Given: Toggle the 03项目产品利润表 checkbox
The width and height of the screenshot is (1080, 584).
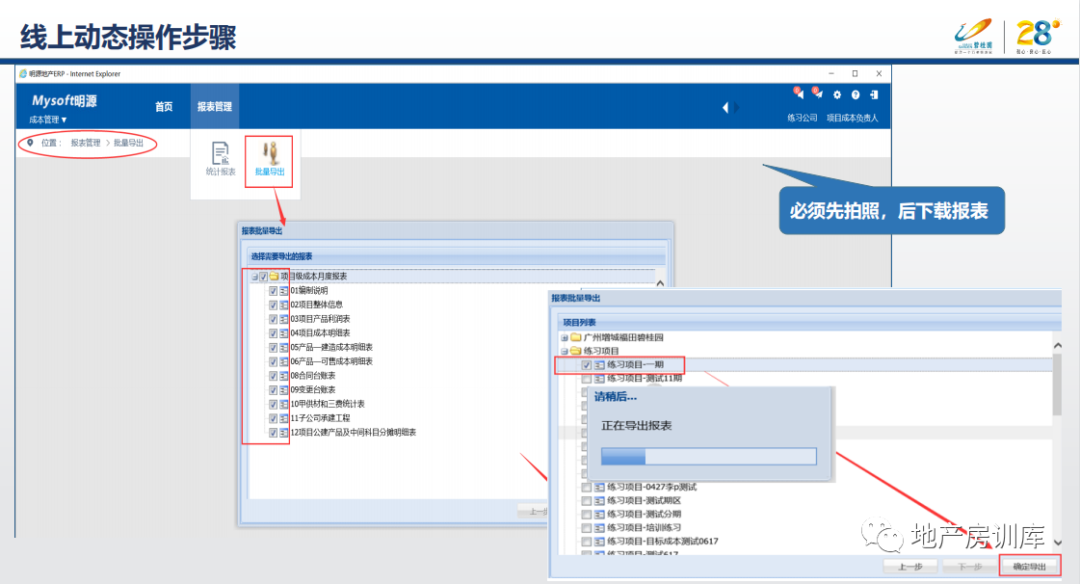Looking at the screenshot, I should (x=273, y=319).
